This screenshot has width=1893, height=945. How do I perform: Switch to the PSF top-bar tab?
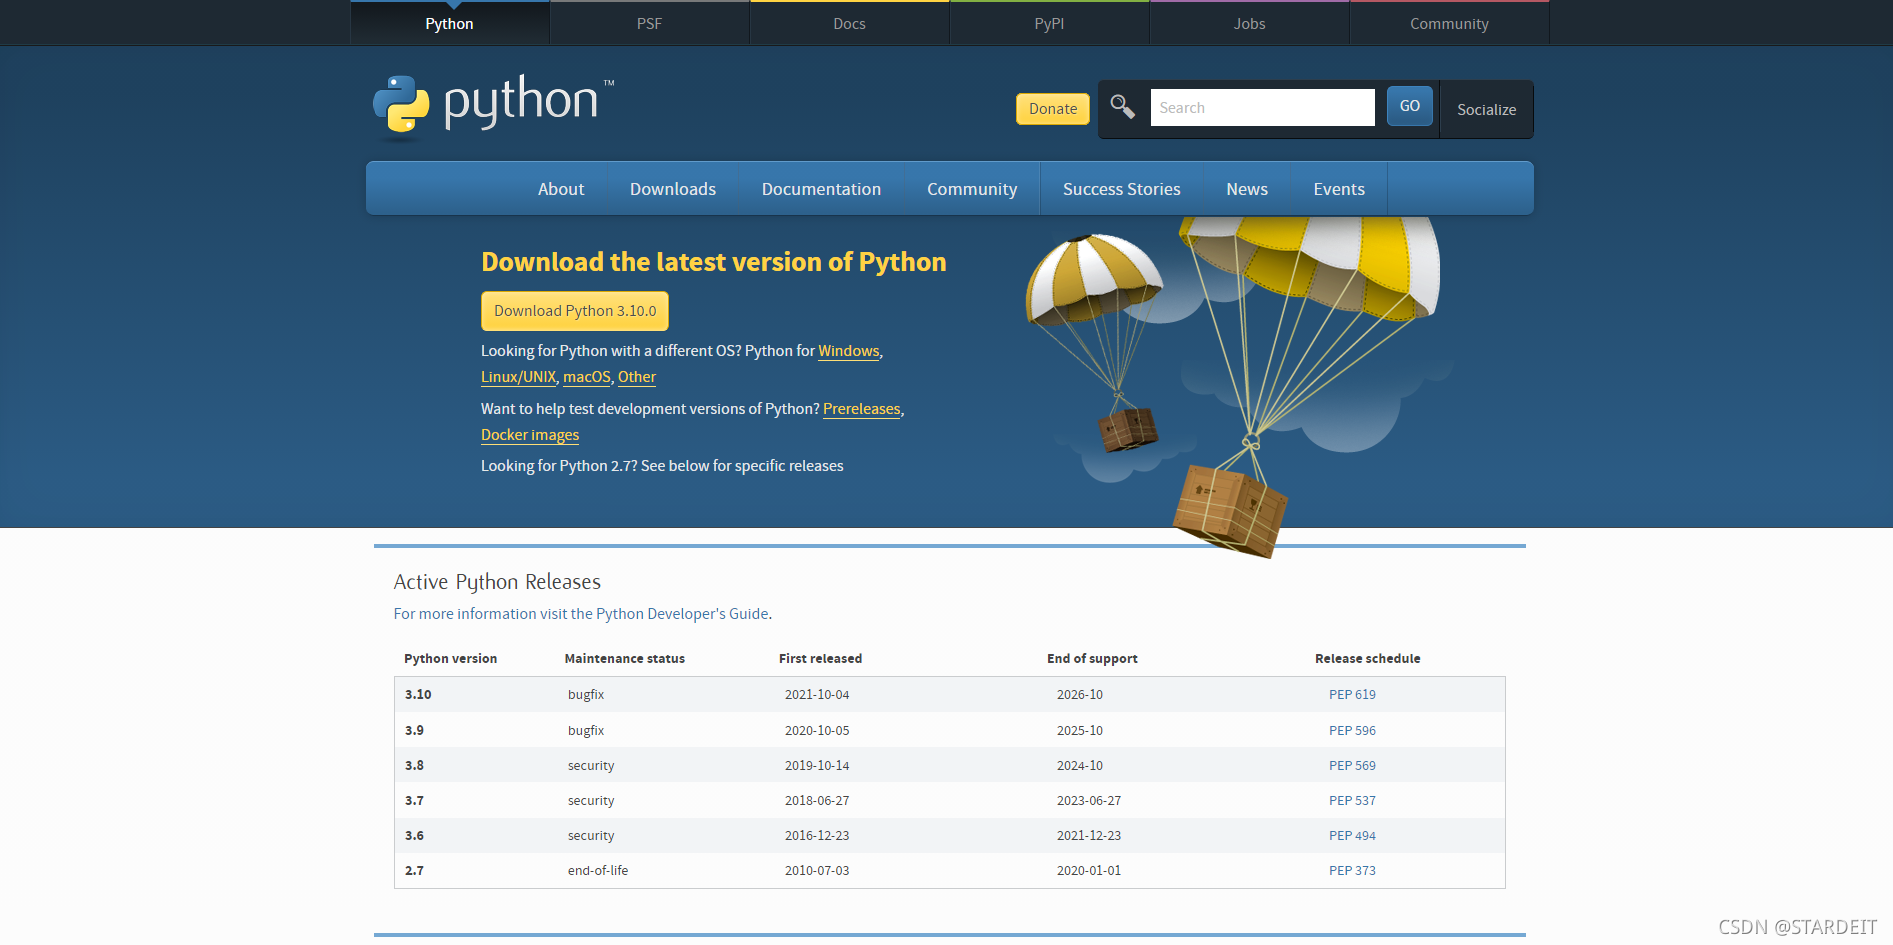[x=649, y=23]
